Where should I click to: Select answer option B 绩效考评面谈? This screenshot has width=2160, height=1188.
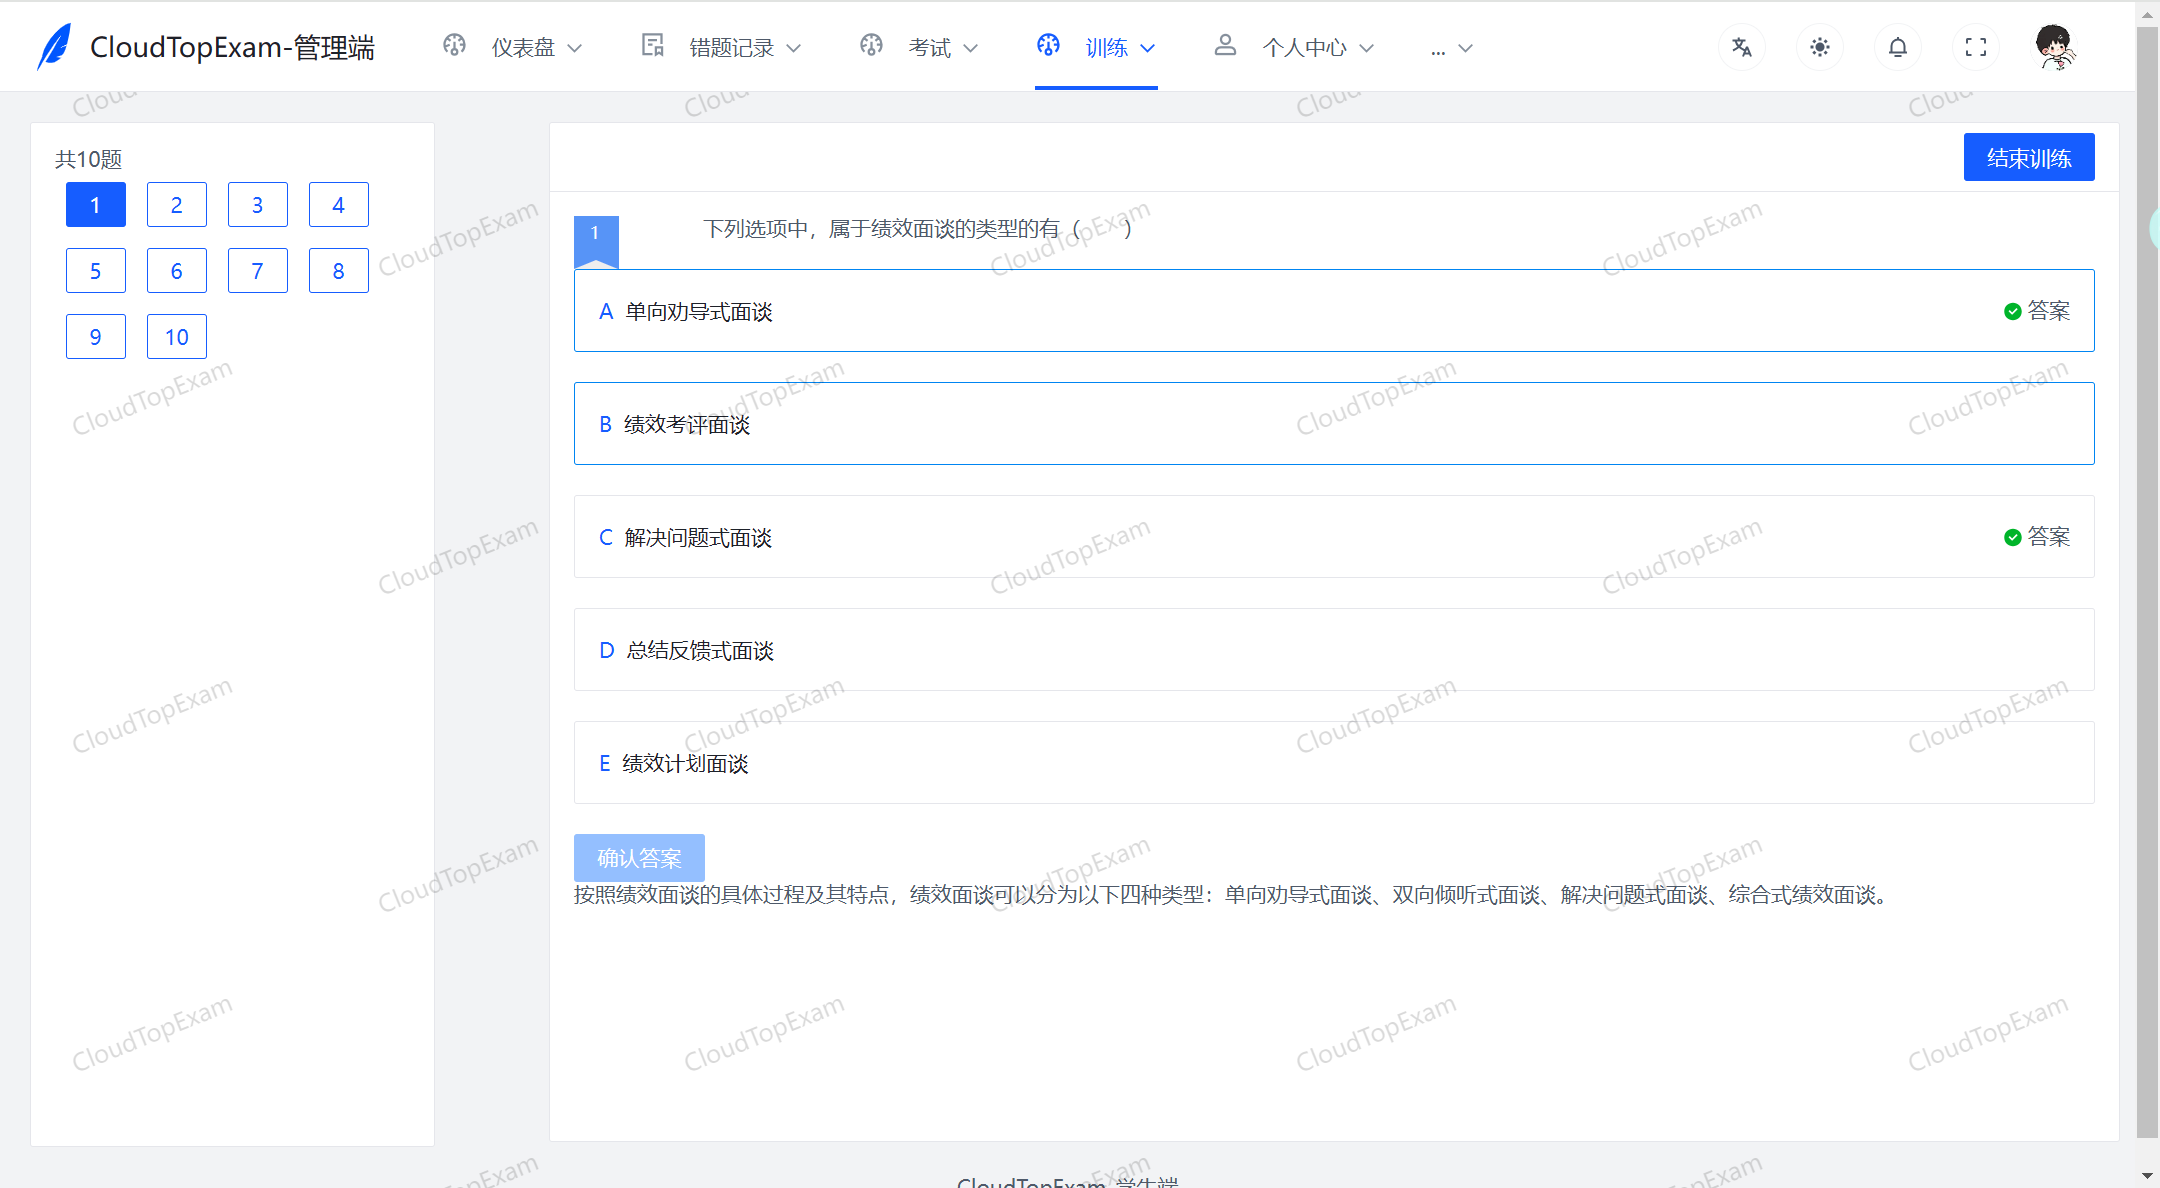tap(1334, 423)
